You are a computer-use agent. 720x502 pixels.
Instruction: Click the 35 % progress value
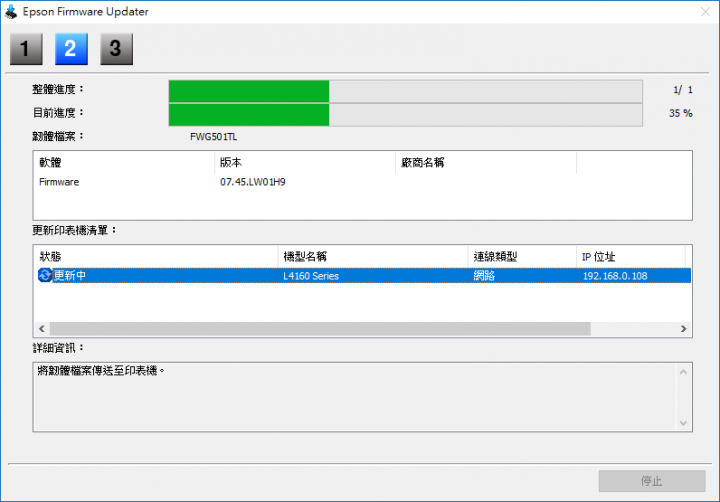click(681, 113)
